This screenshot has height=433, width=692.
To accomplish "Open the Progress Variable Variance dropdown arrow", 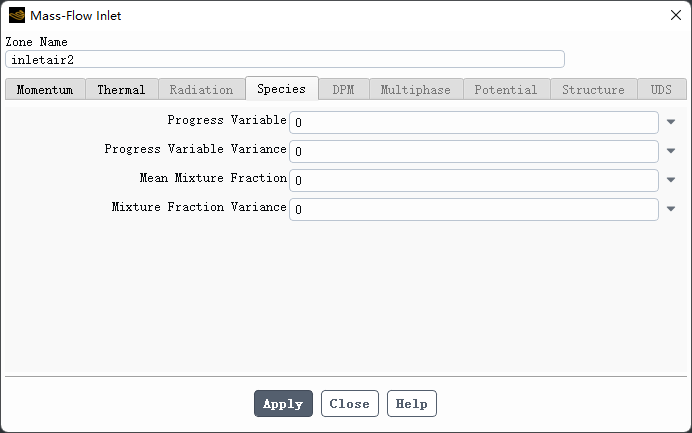I will [x=670, y=151].
